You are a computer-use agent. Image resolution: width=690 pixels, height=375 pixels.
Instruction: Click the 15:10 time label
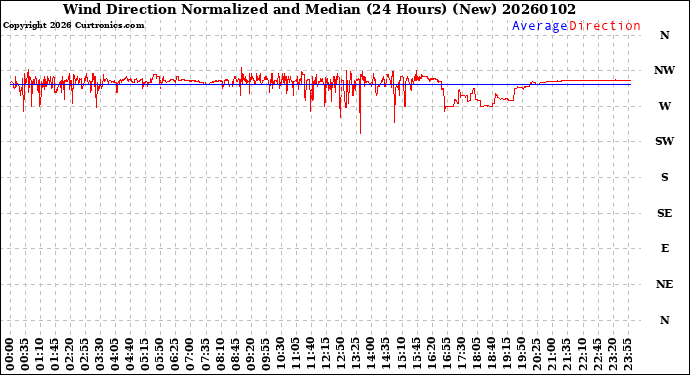400,354
